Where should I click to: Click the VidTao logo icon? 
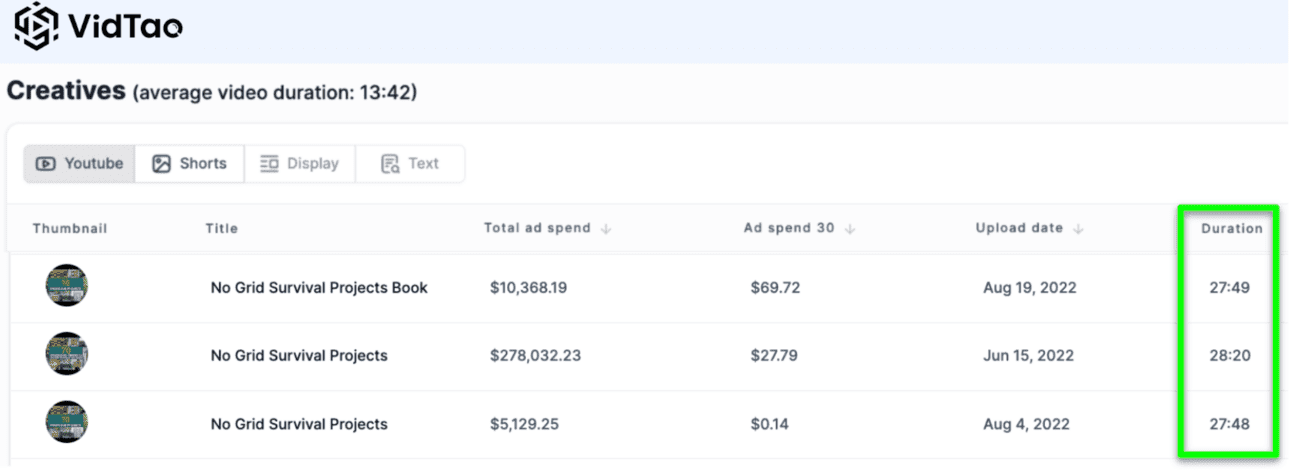click(x=37, y=27)
